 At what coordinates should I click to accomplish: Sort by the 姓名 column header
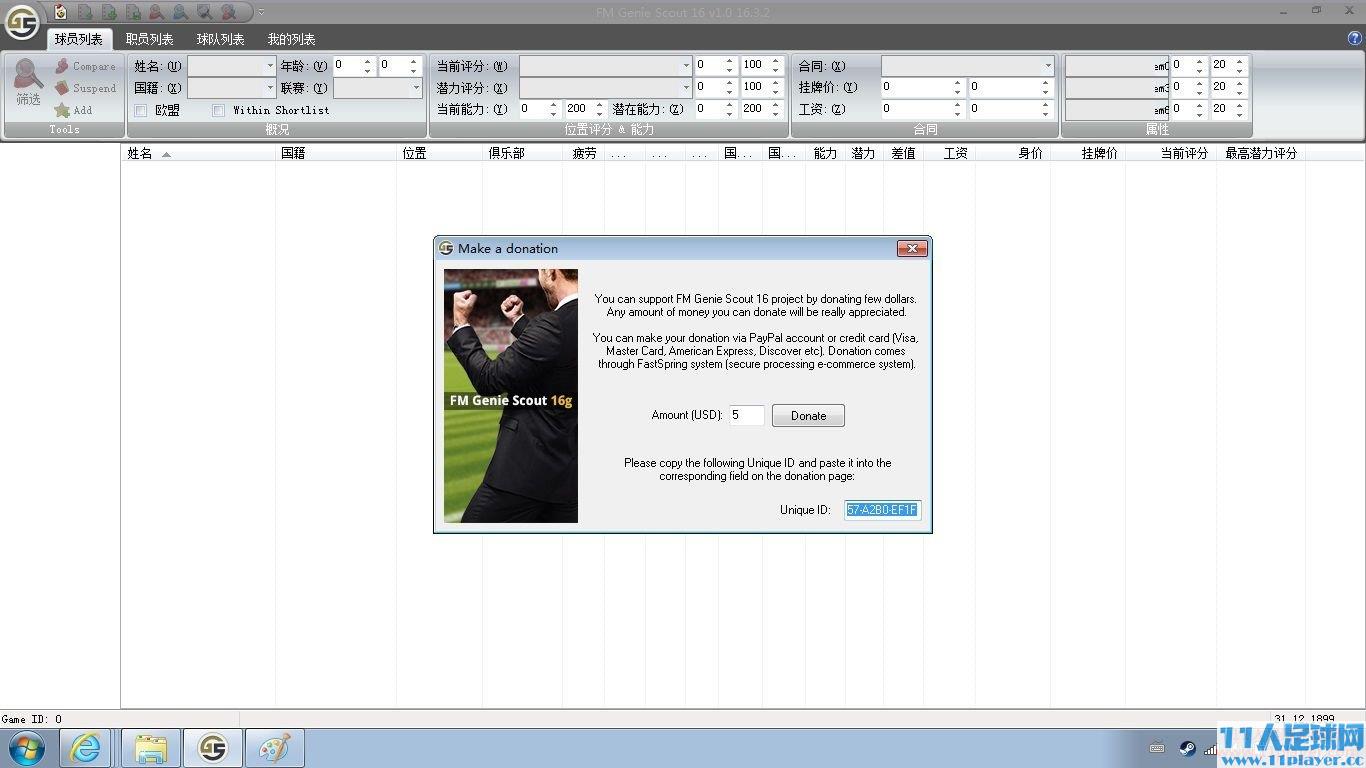point(198,153)
